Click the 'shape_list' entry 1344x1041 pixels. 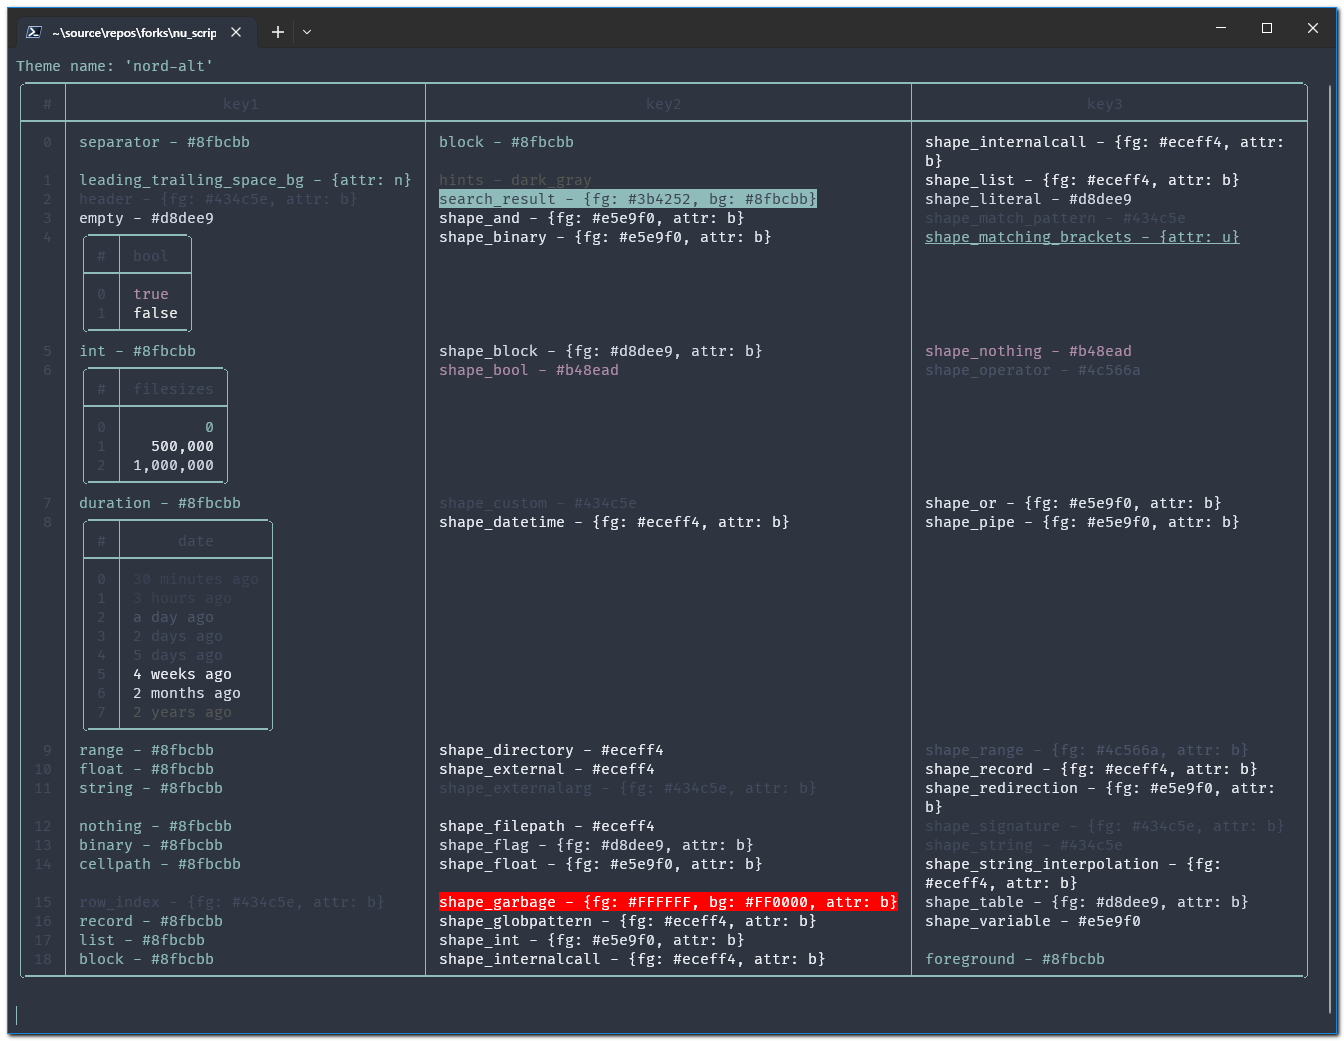coord(1082,180)
